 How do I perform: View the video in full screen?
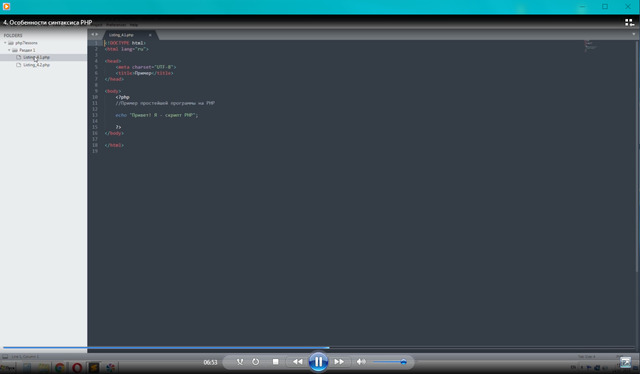coord(625,362)
